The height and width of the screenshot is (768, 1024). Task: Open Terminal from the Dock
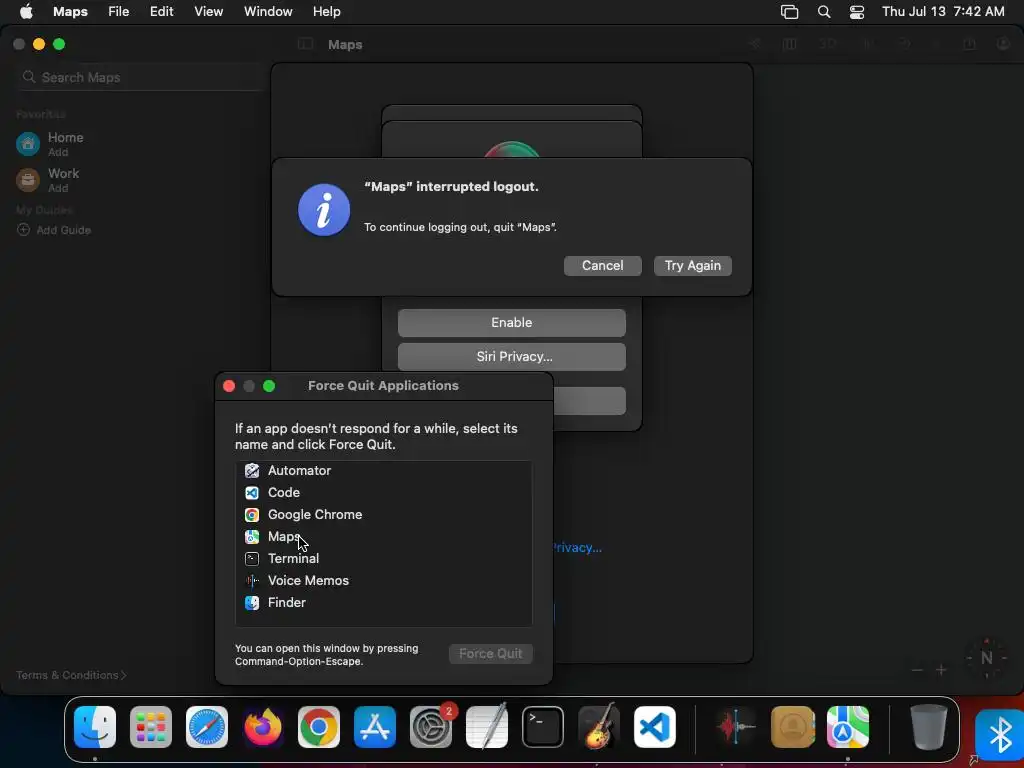click(543, 727)
